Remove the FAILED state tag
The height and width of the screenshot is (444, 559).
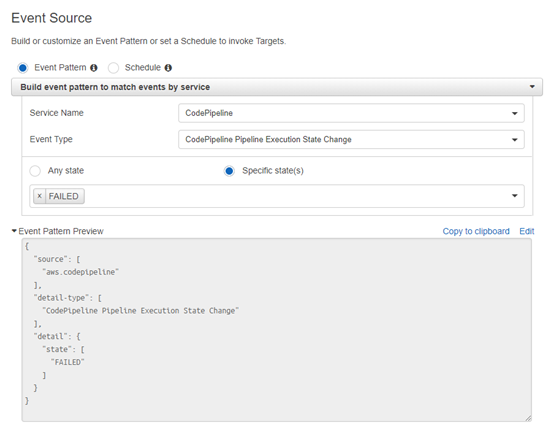(x=40, y=196)
